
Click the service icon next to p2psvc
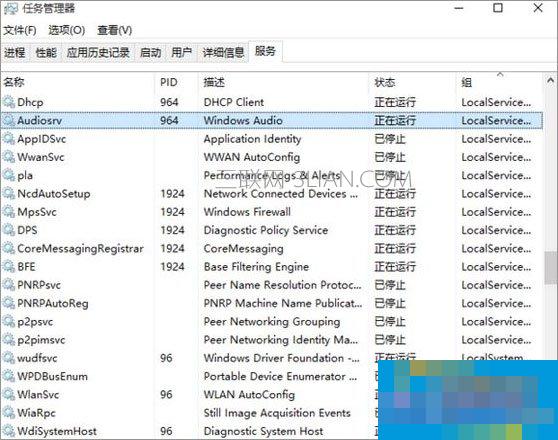click(x=9, y=322)
